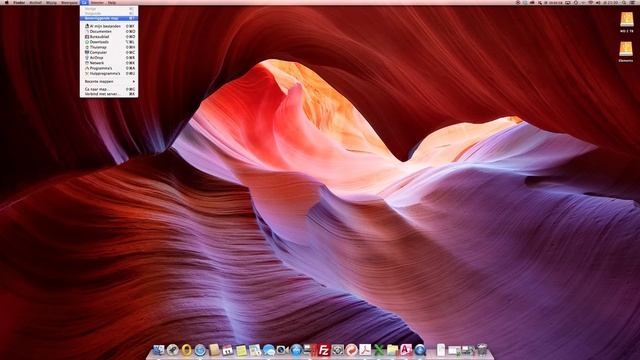Launch FileZilla from the Dock
The width and height of the screenshot is (640, 360).
click(x=324, y=350)
